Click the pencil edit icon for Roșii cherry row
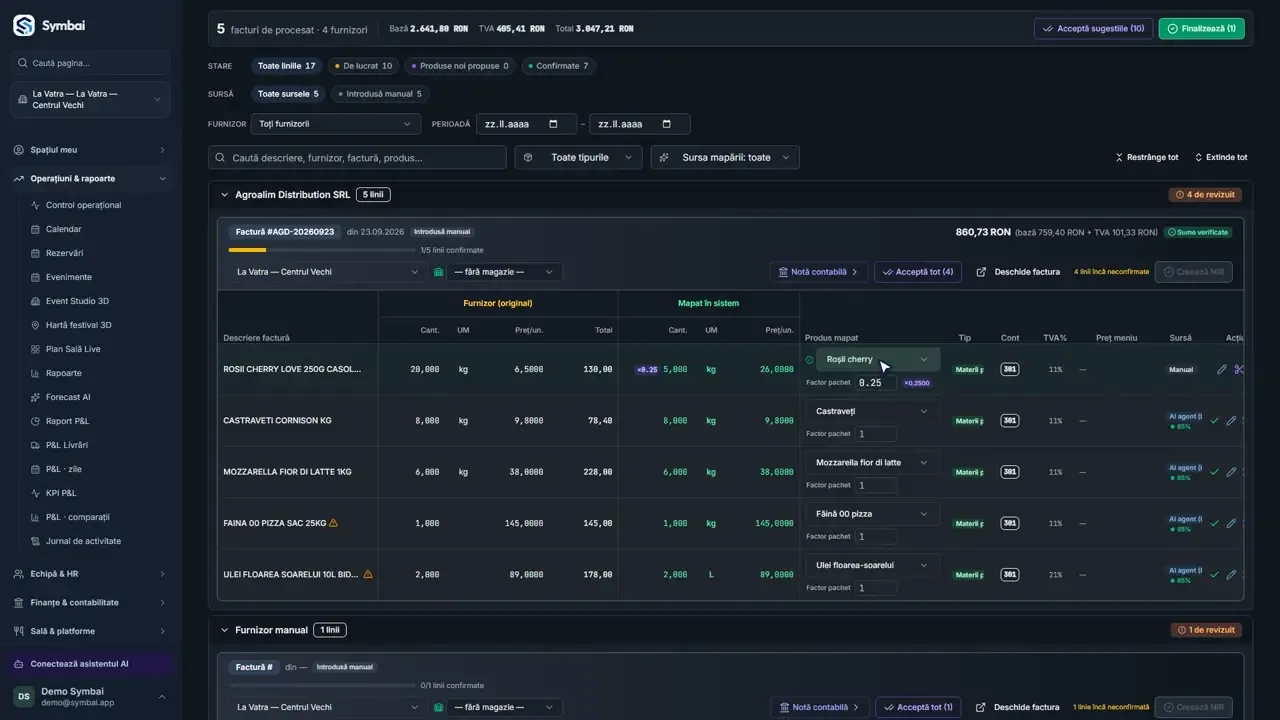Screen dimensions: 1280x720 (x=1221, y=369)
